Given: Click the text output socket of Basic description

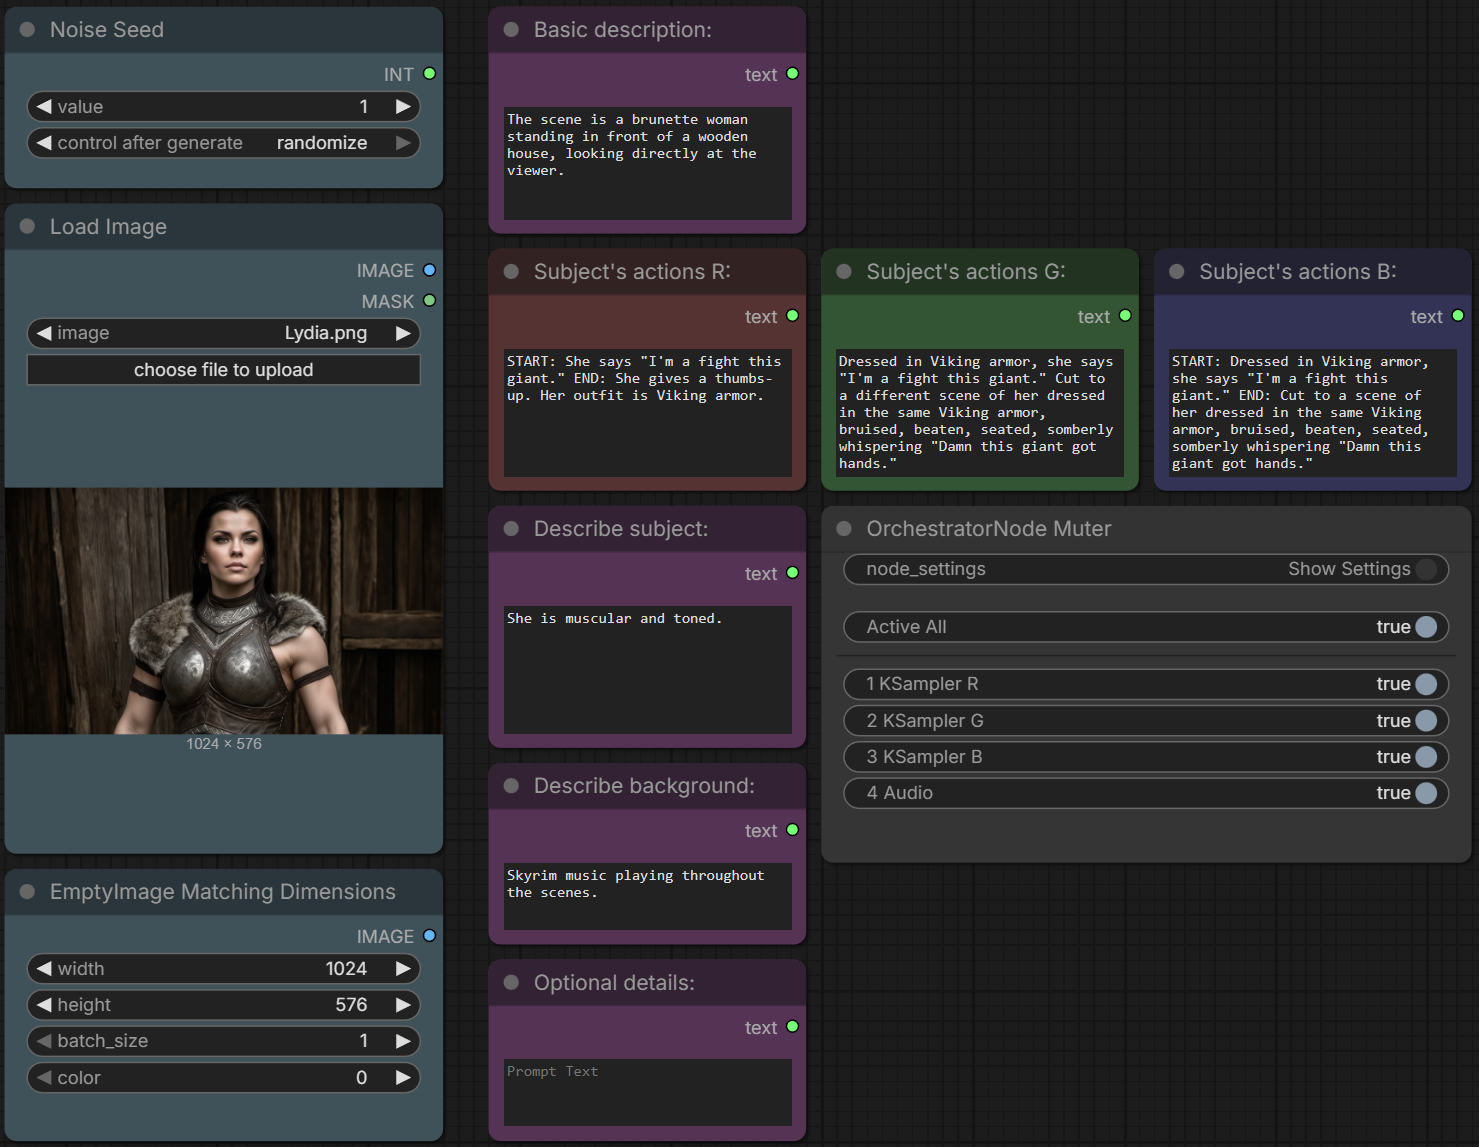Looking at the screenshot, I should pyautogui.click(x=792, y=74).
